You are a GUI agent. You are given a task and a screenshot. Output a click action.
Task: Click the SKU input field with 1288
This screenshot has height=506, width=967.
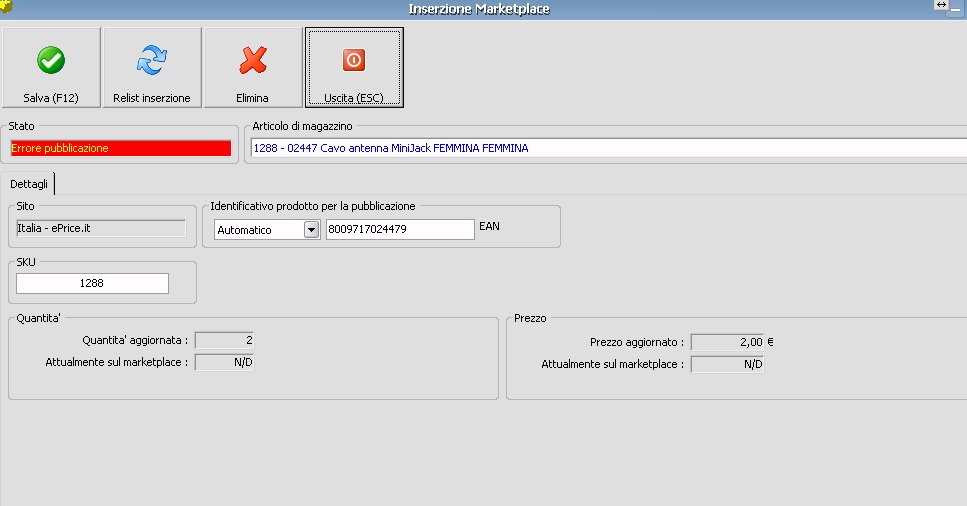click(x=93, y=283)
